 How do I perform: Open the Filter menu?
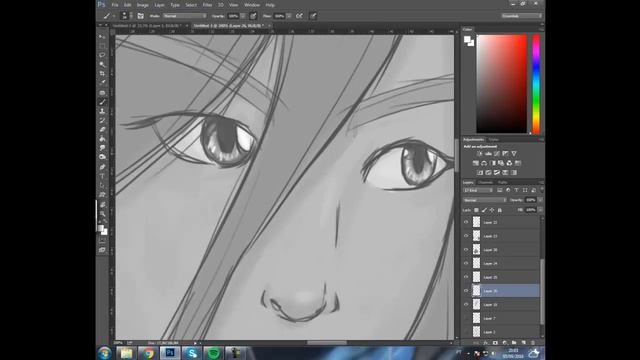click(x=207, y=5)
